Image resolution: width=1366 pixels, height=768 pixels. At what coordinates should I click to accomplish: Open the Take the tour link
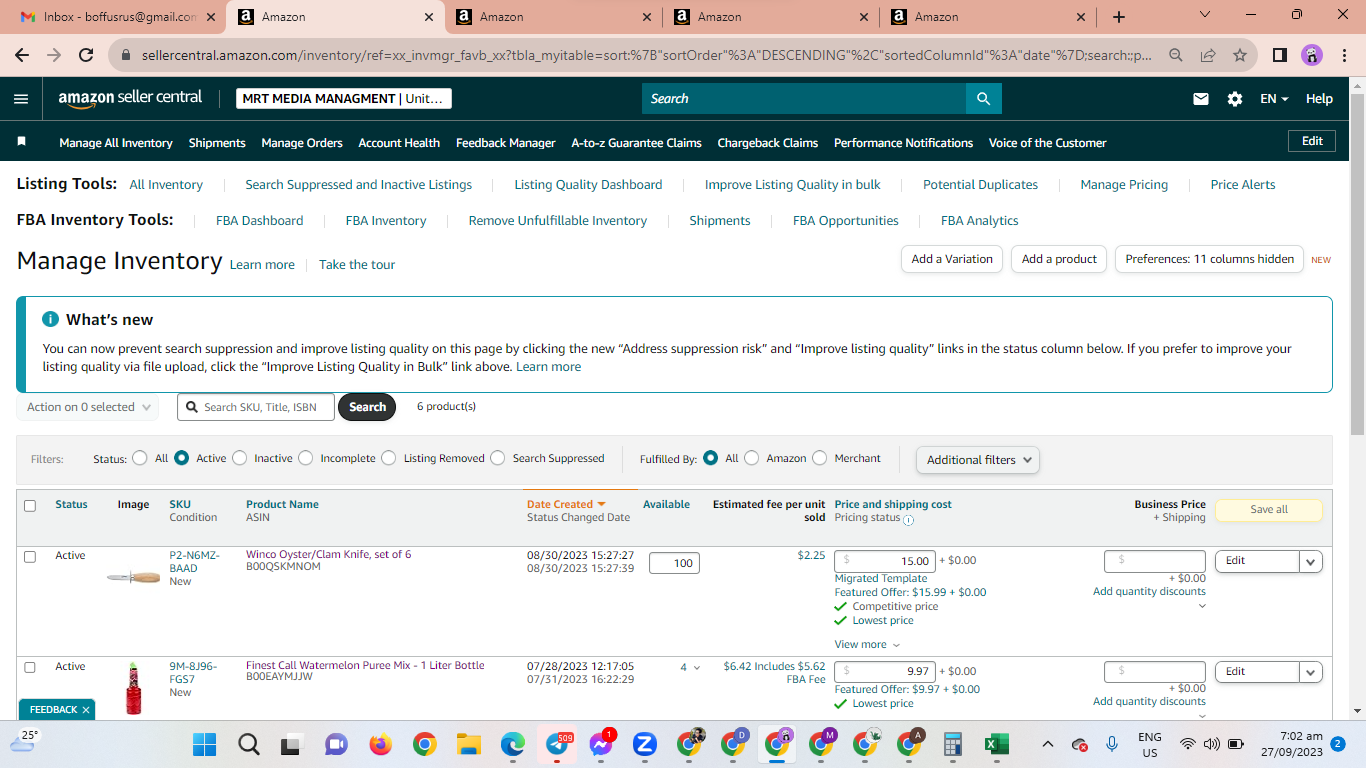pos(357,265)
